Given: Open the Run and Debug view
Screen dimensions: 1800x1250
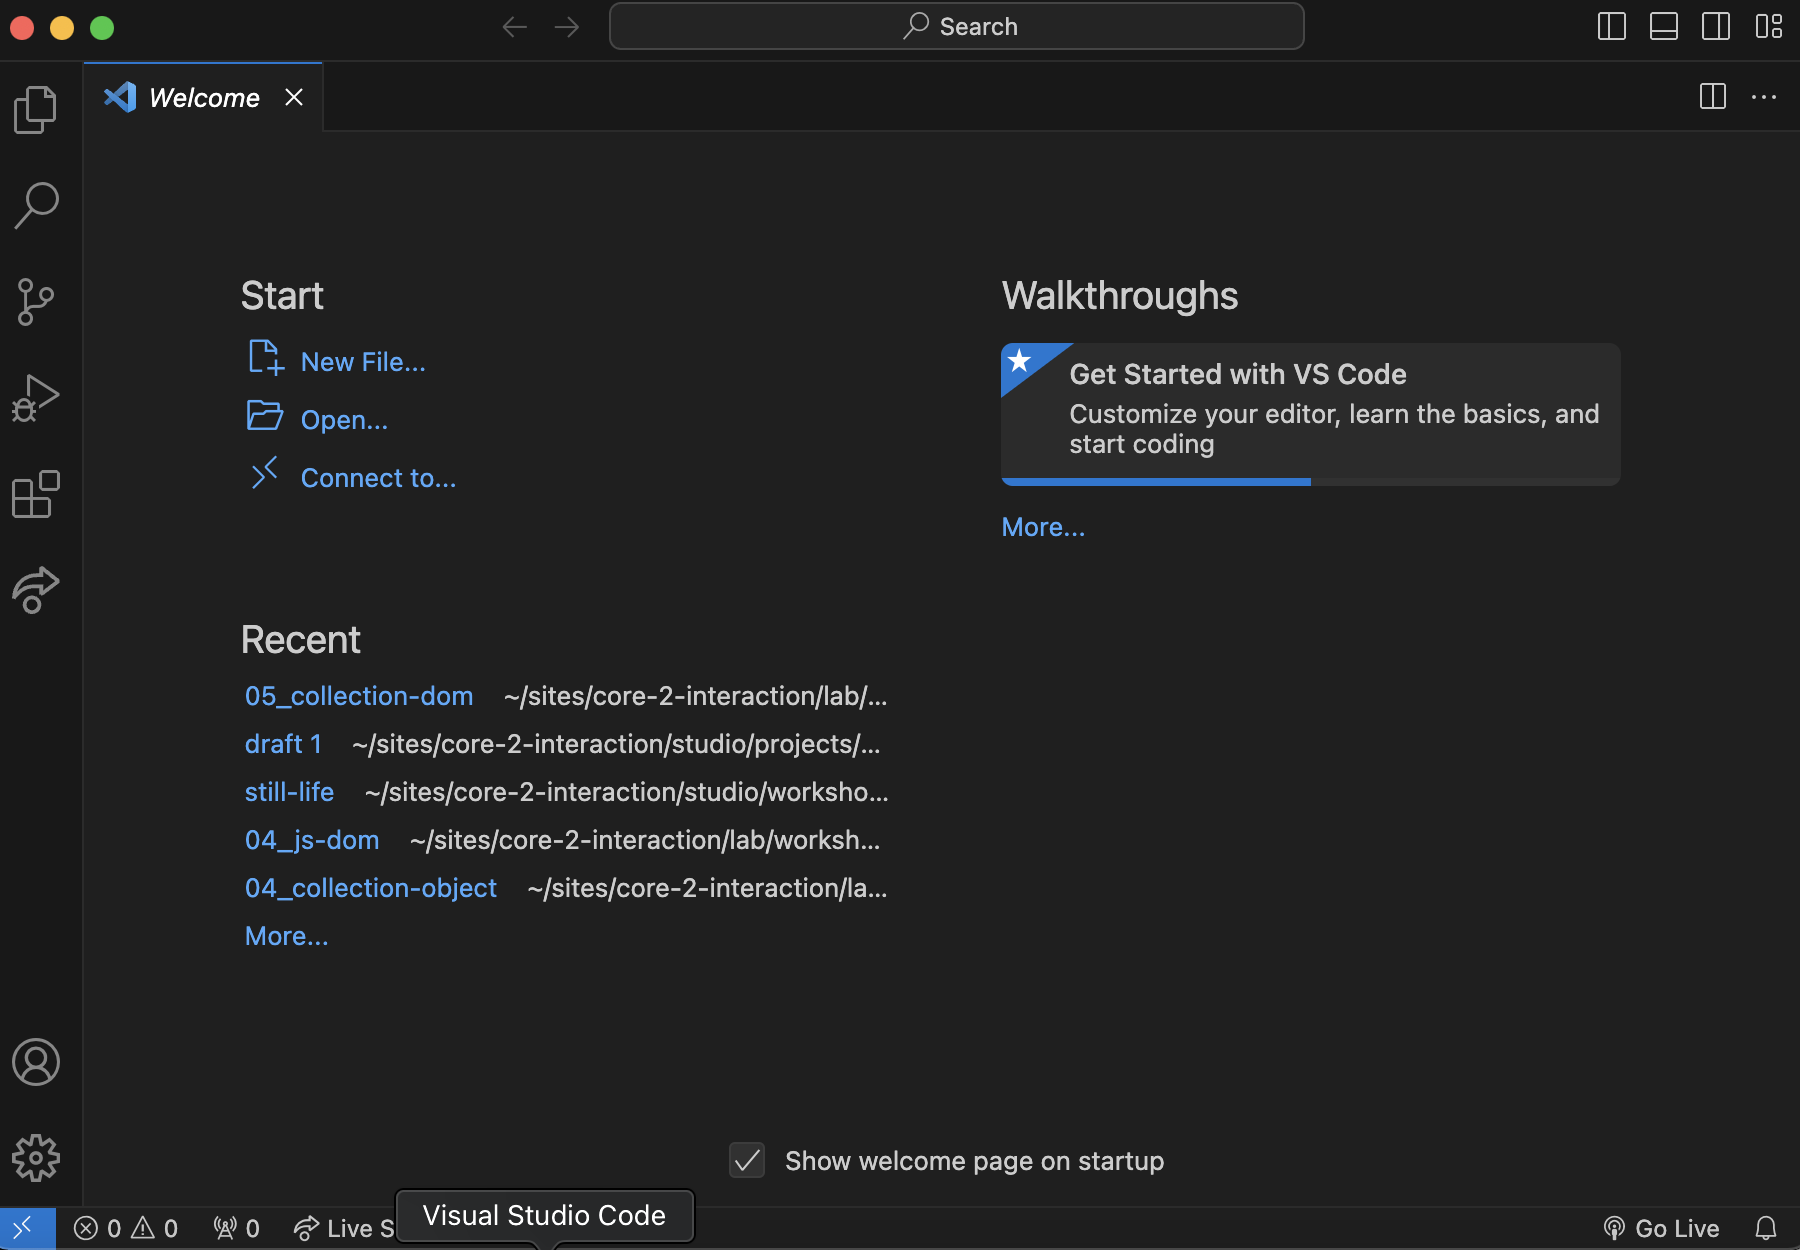Looking at the screenshot, I should [36, 398].
